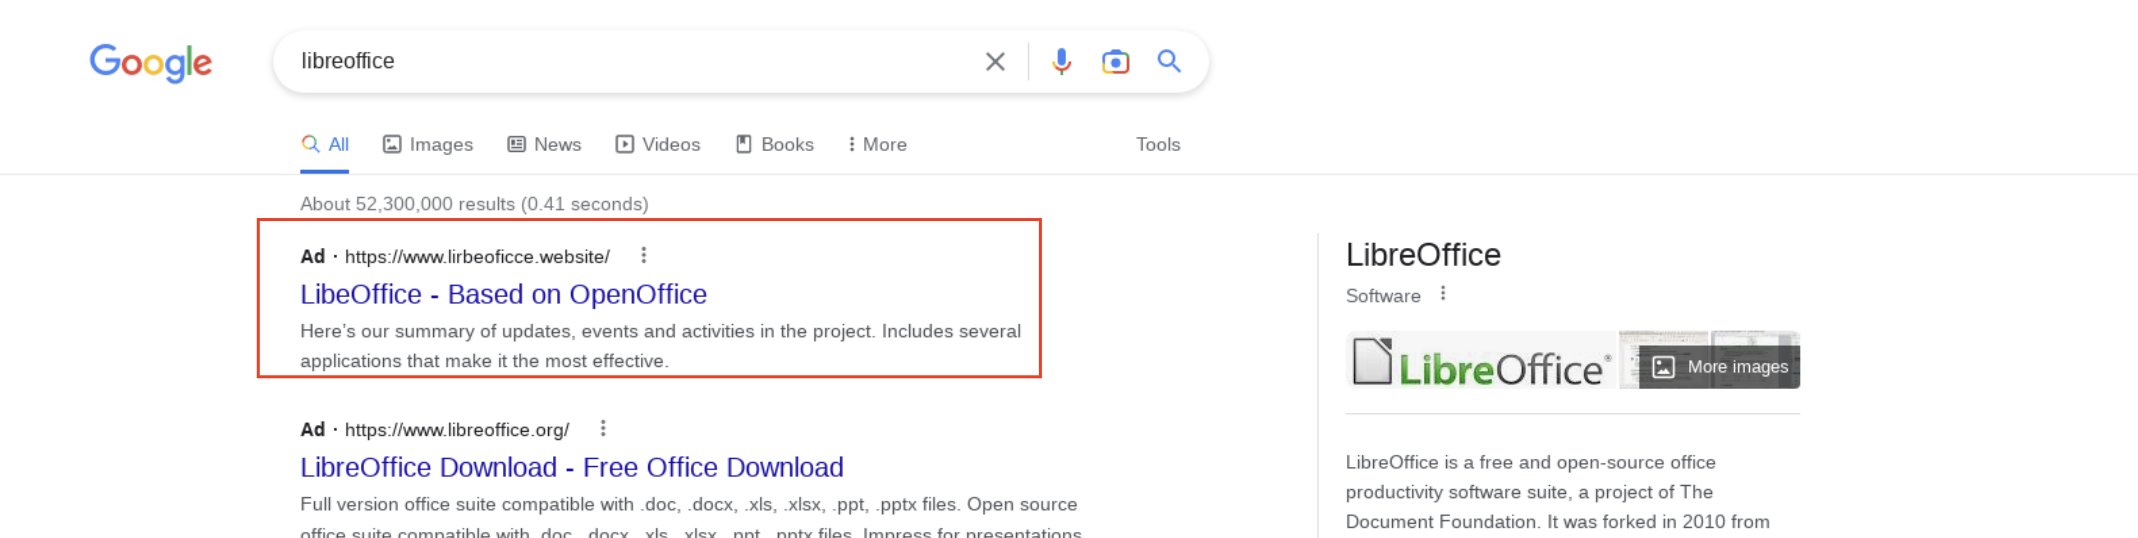Open options dots beside Software label

click(1442, 293)
